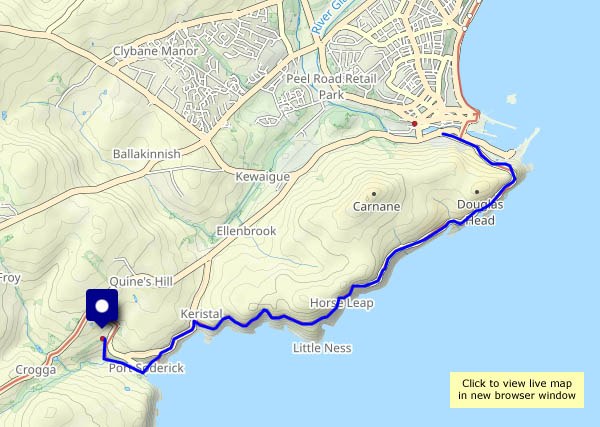Click the Kewaigue label

coord(262,177)
